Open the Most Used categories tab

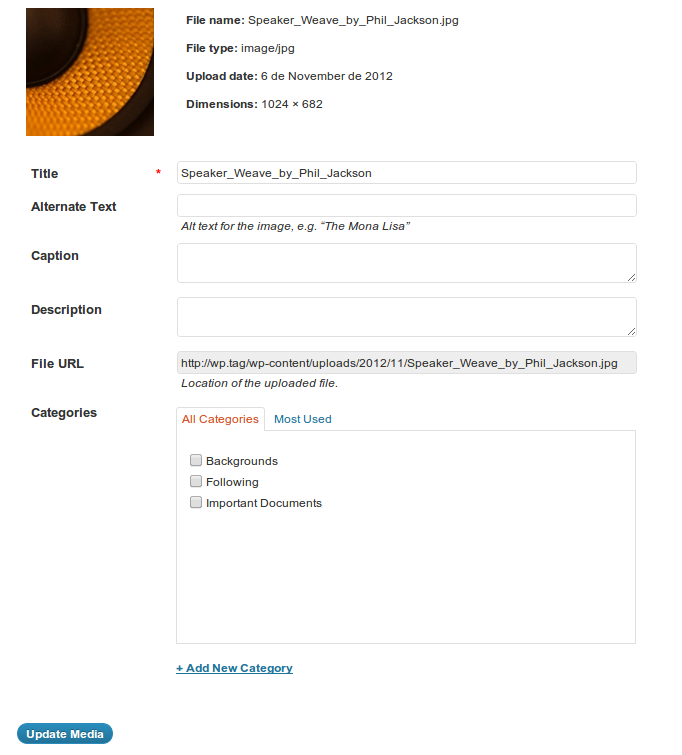[x=303, y=419]
